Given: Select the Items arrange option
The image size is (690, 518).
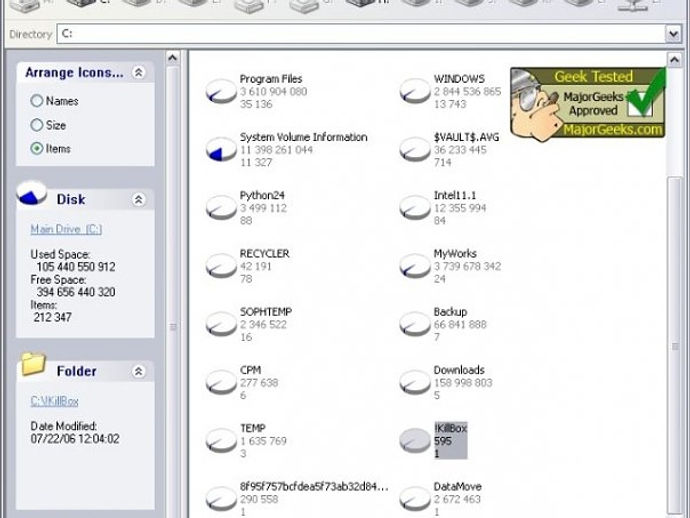Looking at the screenshot, I should [x=37, y=149].
